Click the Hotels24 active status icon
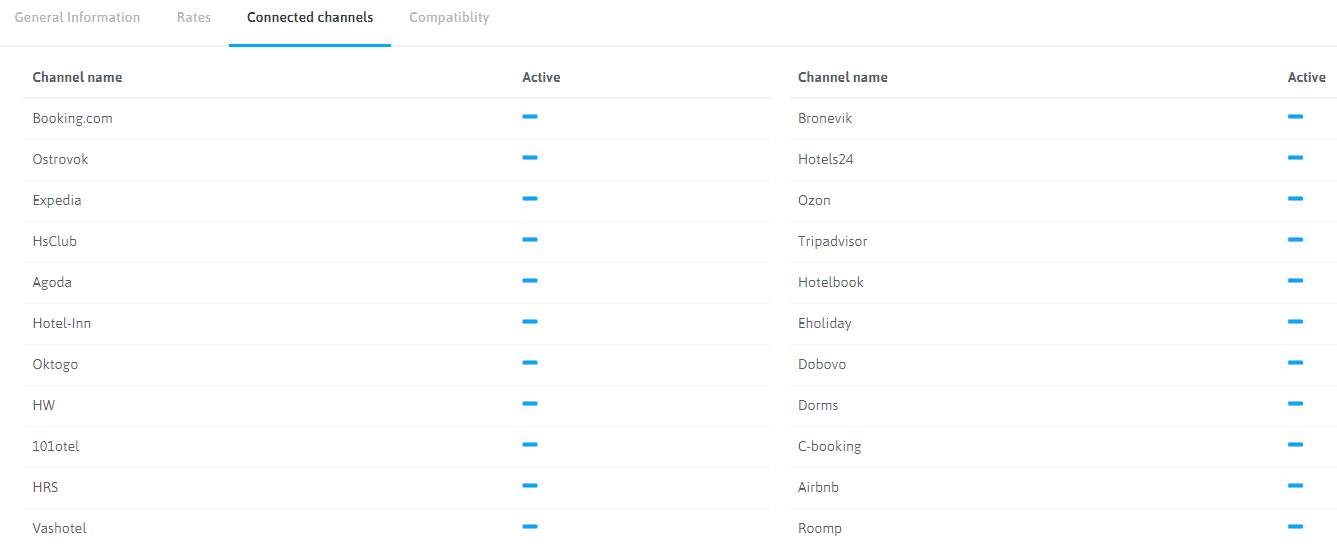This screenshot has width=1337, height=556. pyautogui.click(x=1295, y=158)
